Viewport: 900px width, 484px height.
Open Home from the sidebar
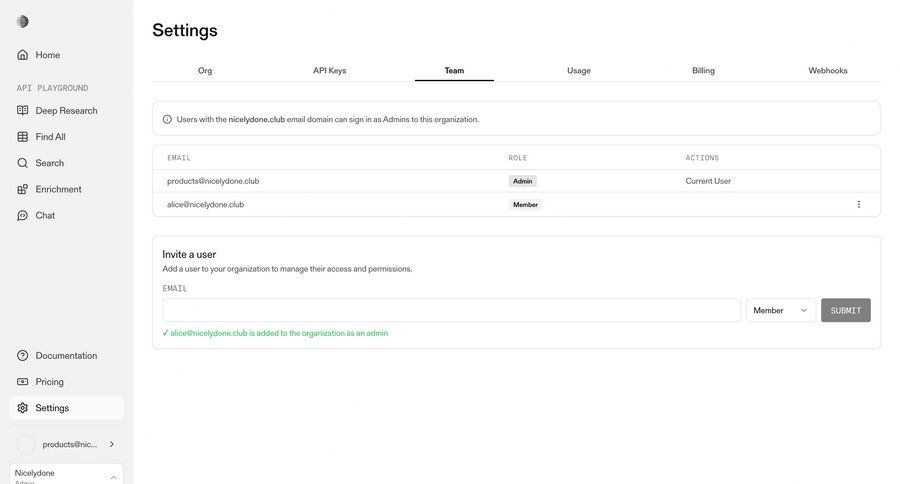click(x=47, y=55)
